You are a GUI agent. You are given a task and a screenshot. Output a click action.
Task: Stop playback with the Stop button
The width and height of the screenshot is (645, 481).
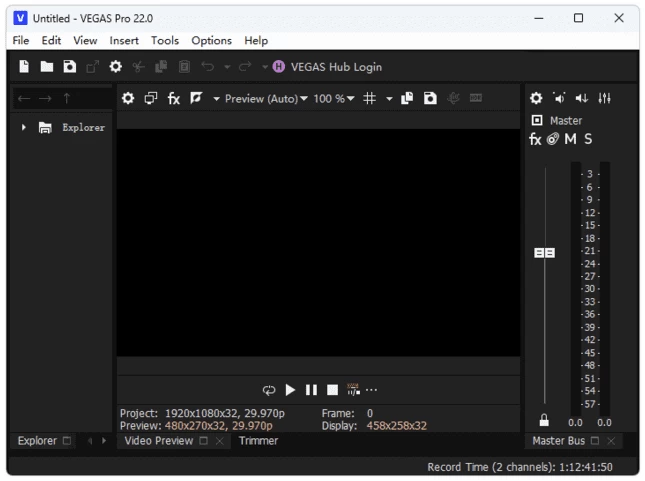pos(333,390)
